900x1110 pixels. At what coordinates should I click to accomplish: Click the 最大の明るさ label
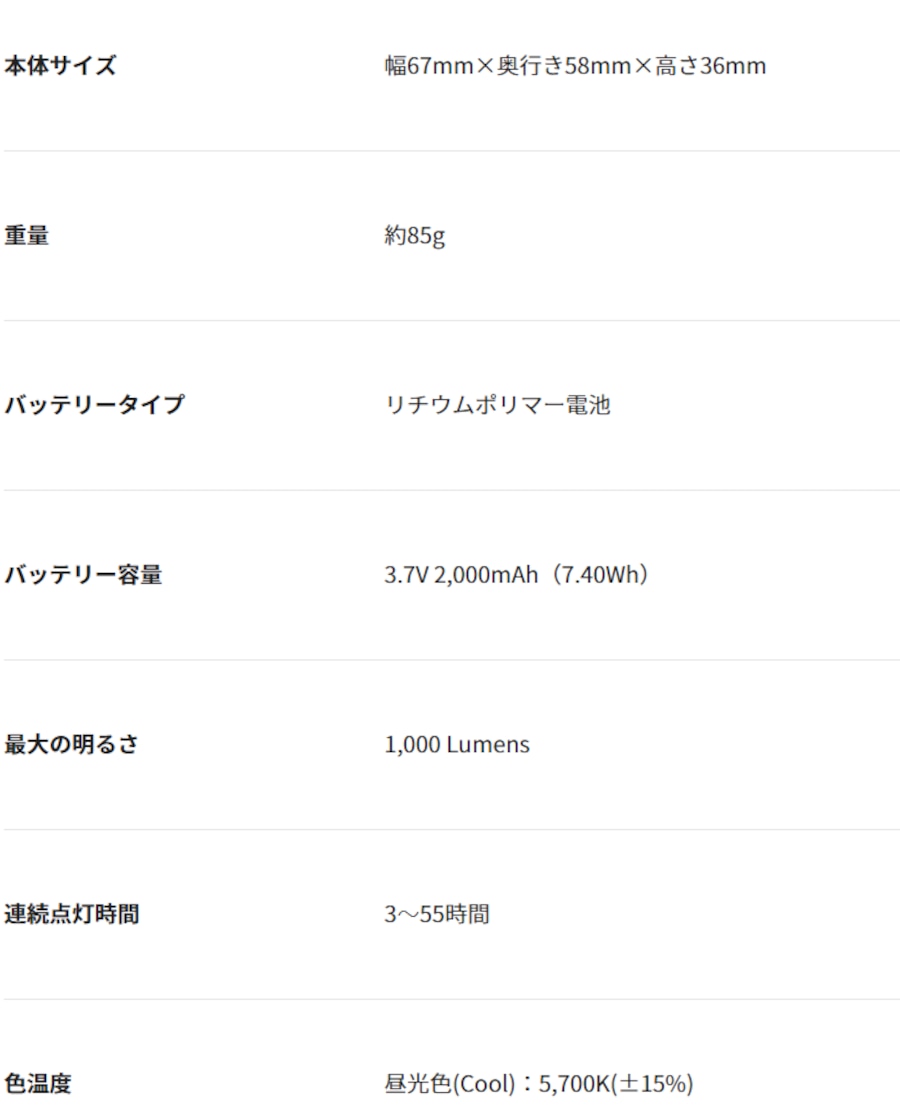coord(71,744)
